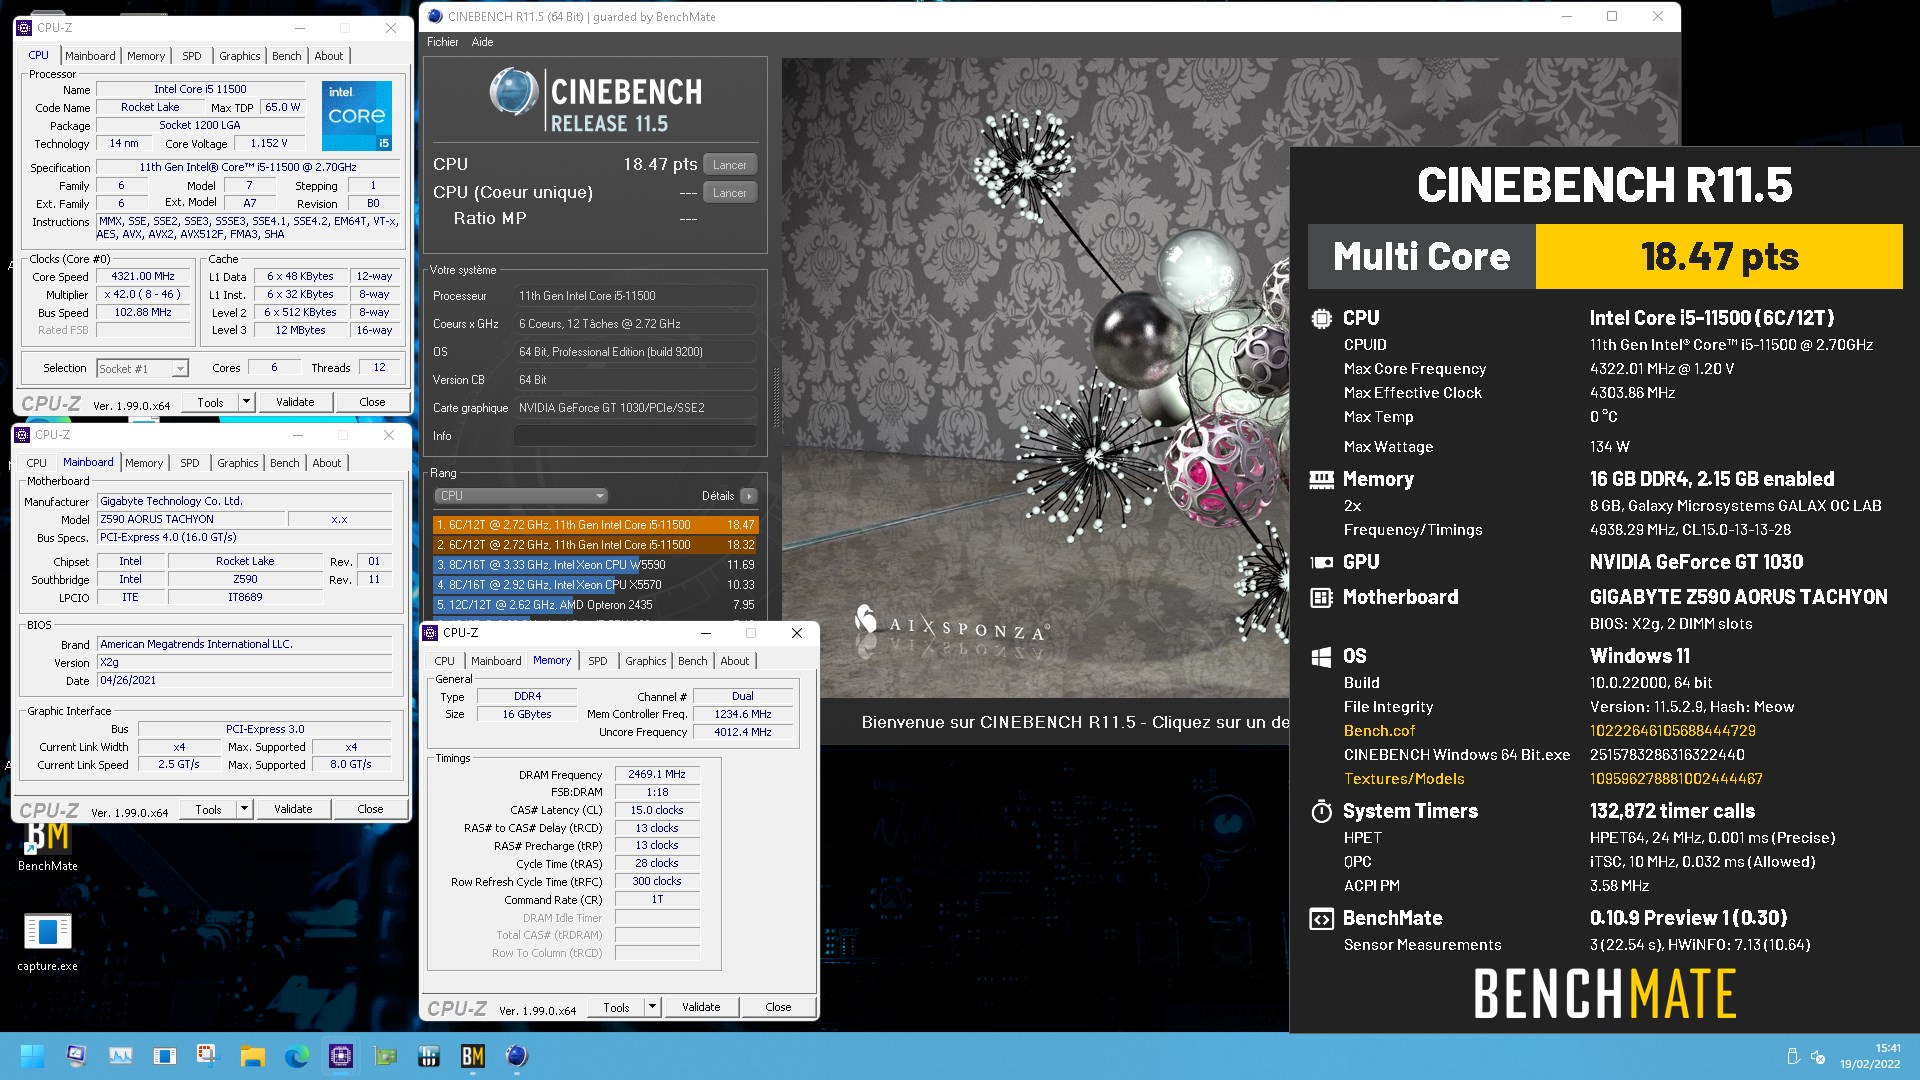Select ranking row AMD Opteron 2435
This screenshot has height=1080, width=1920.
(x=595, y=605)
